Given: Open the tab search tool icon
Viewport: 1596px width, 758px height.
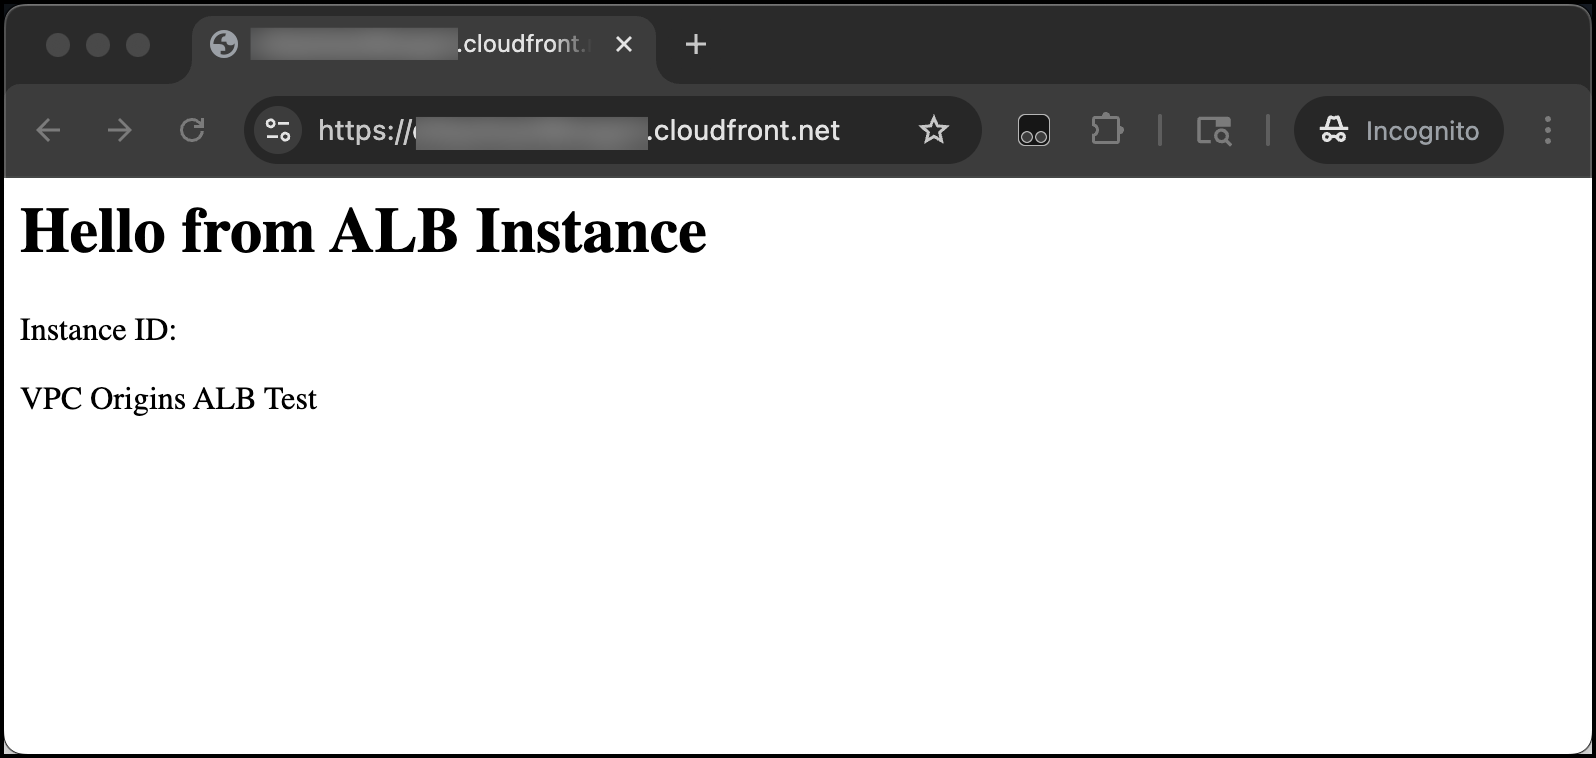Looking at the screenshot, I should point(1213,130).
